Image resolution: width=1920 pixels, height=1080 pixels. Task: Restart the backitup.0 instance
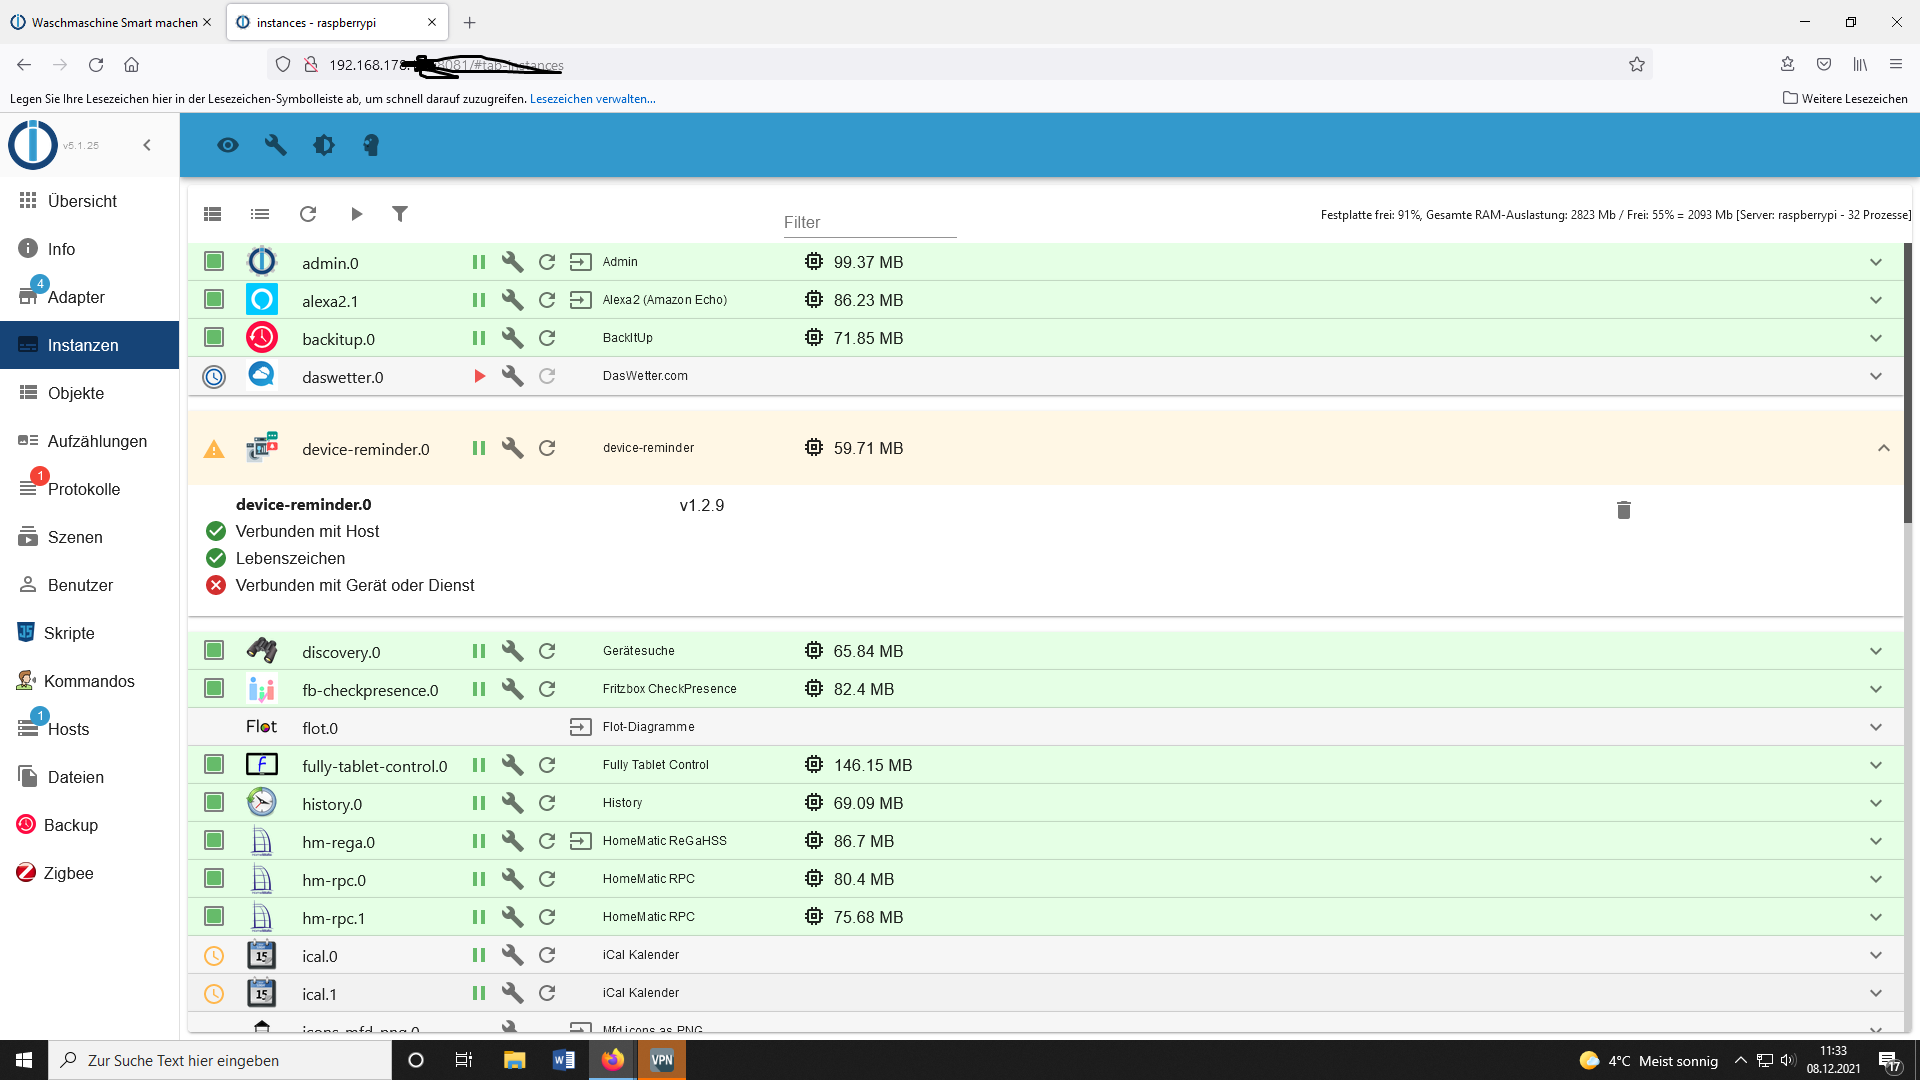tap(547, 338)
